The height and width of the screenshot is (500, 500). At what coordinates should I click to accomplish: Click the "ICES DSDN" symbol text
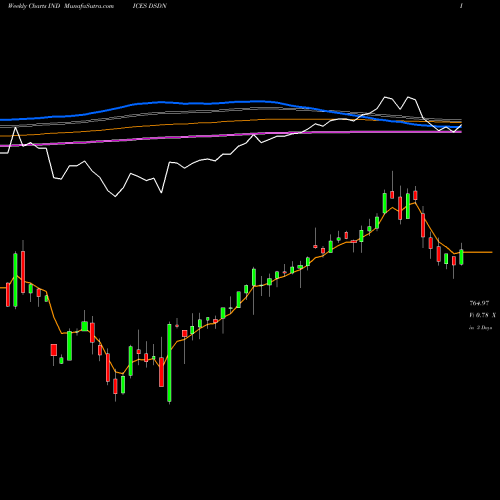[x=149, y=6]
